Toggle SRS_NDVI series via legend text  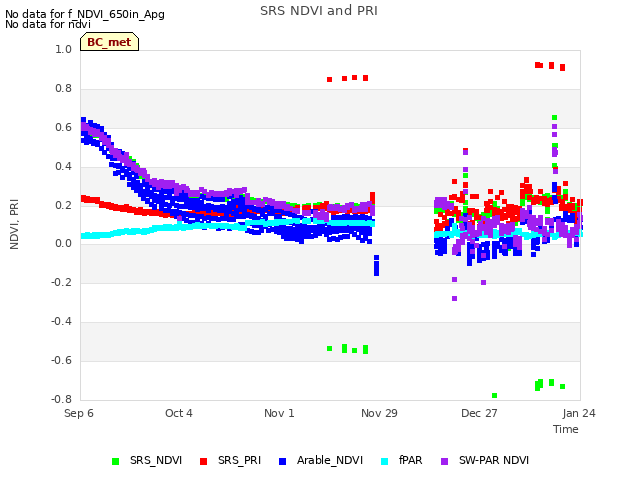pyautogui.click(x=156, y=460)
